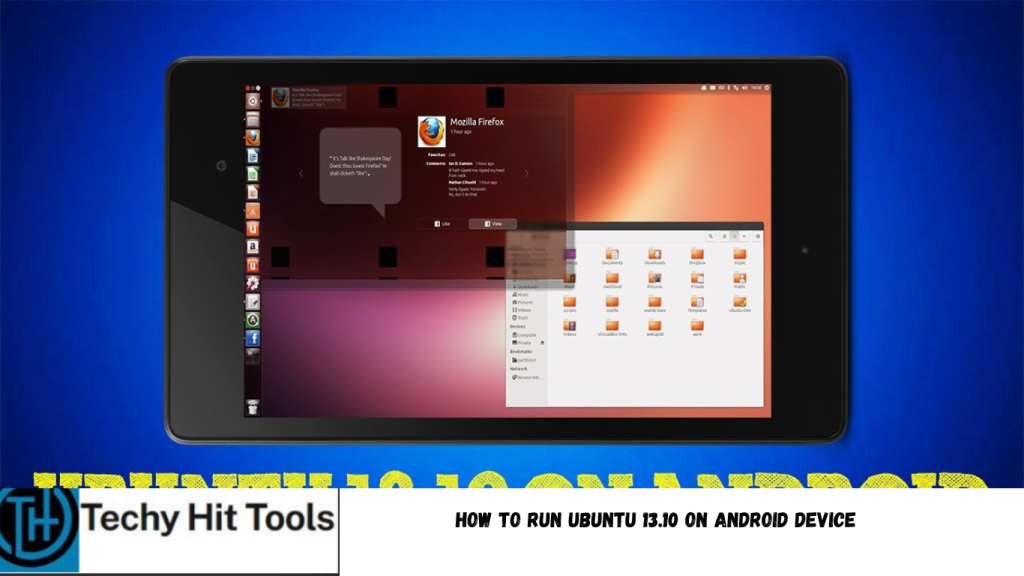
Task: Click the View button under Mozilla Firefox preview
Action: click(495, 224)
